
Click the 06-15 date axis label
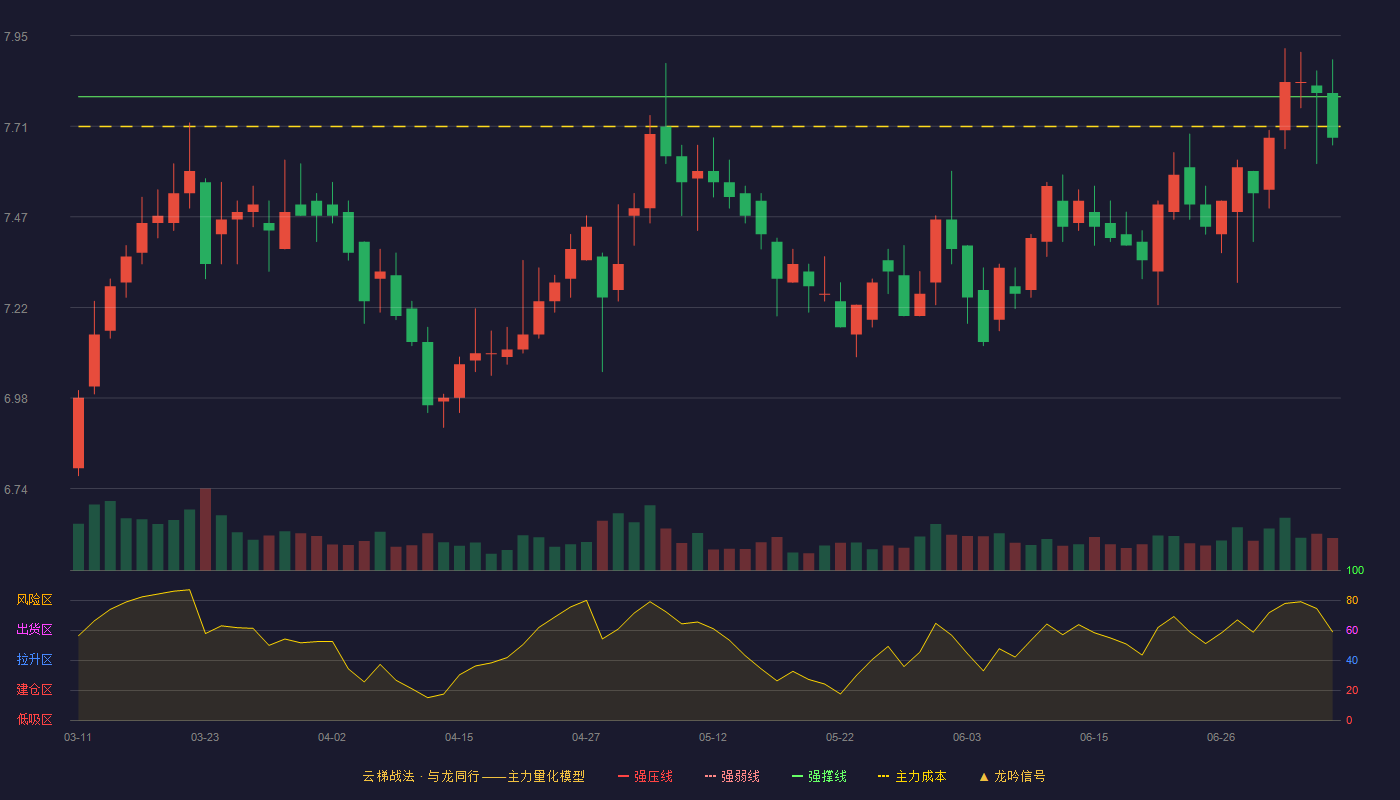[x=1094, y=737]
